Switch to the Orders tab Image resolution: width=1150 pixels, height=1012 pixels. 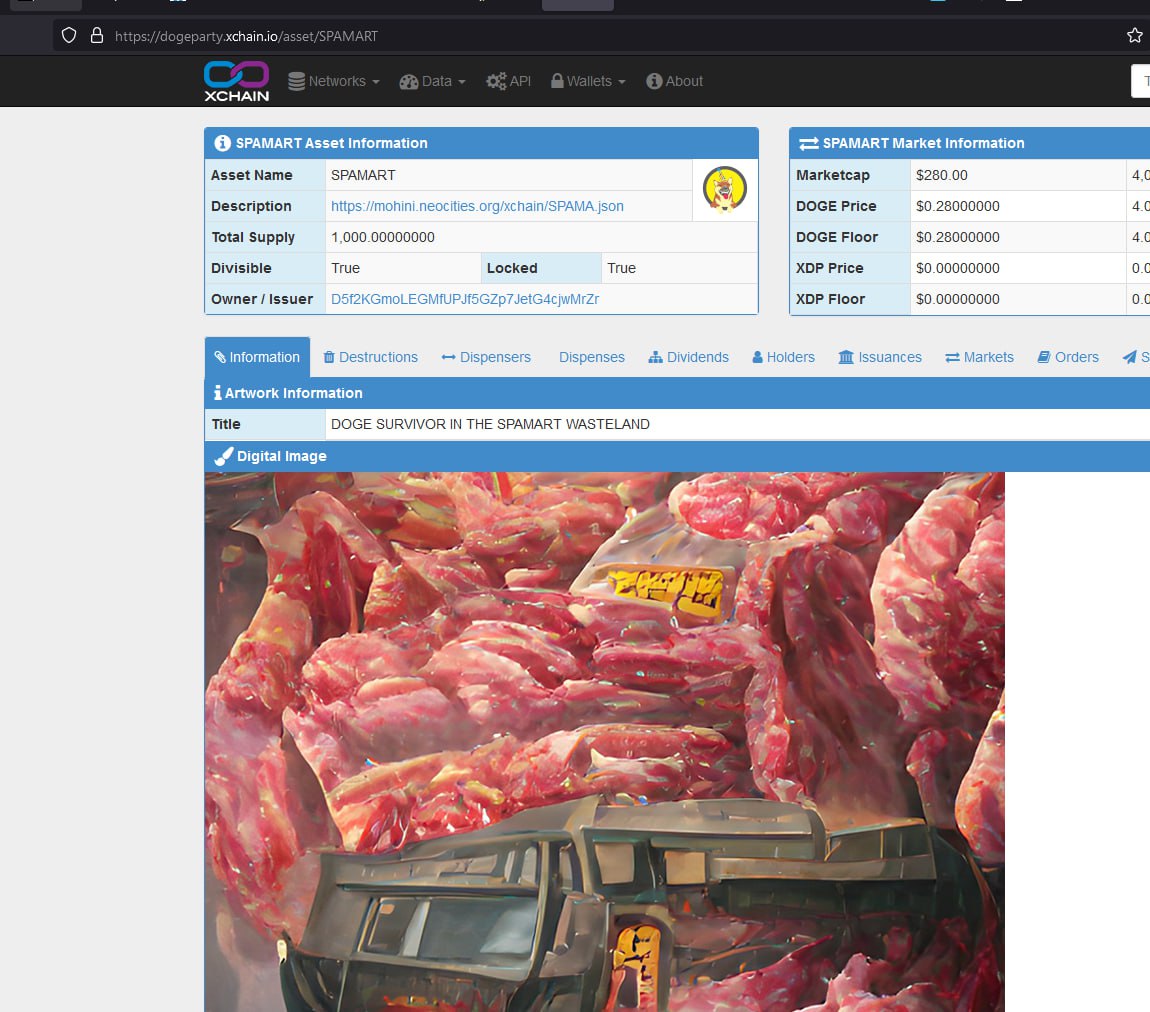(1068, 357)
